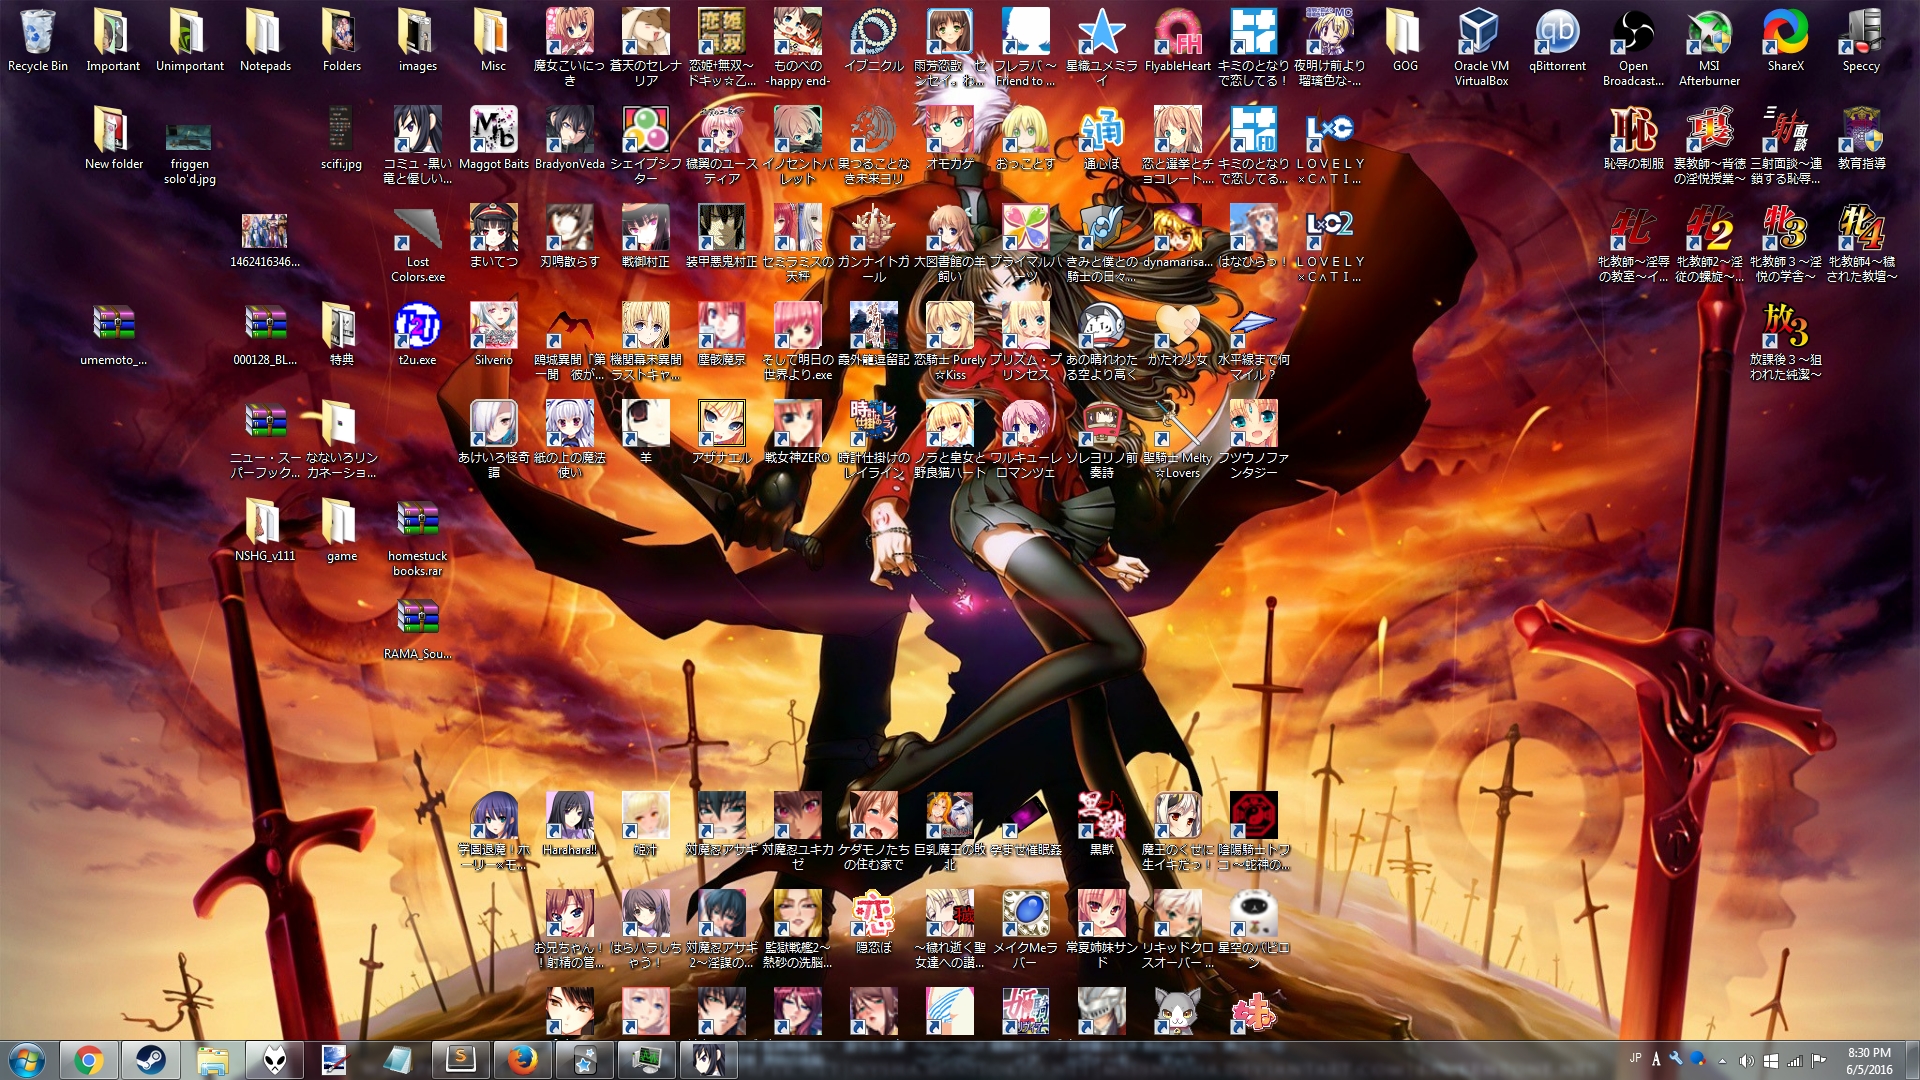Launch 恥辱の制服 shortcut
The width and height of the screenshot is (1920, 1080).
tap(1634, 138)
